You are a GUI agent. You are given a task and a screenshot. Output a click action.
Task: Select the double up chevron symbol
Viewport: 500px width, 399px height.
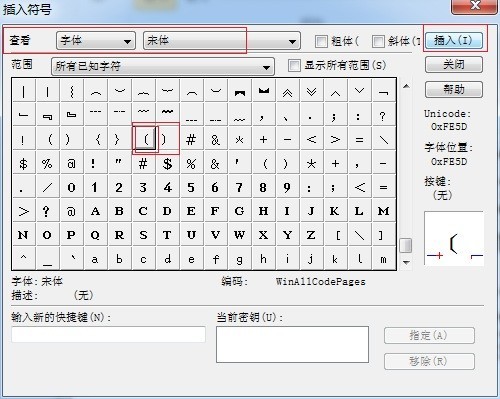tap(287, 91)
